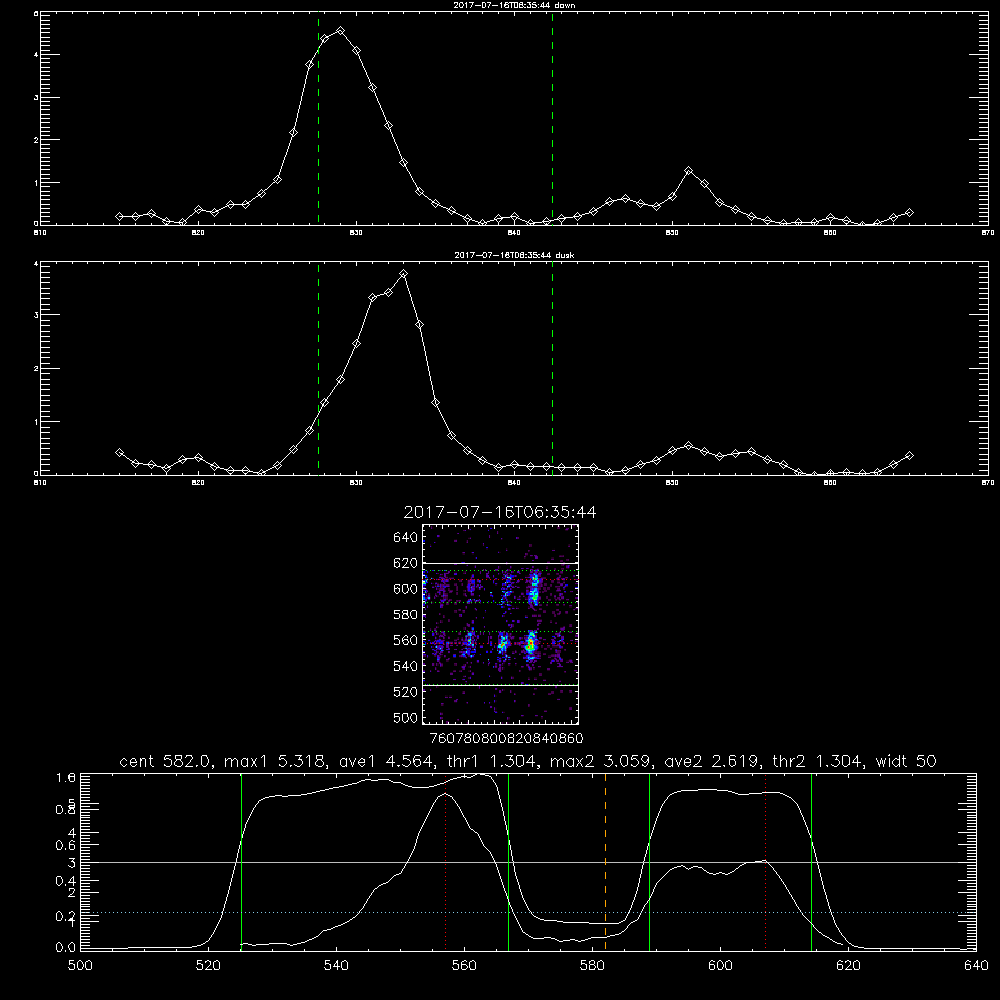The image size is (1000, 1000).
Task: Click the brightest blob in heatmap lower row
Action: click(530, 645)
